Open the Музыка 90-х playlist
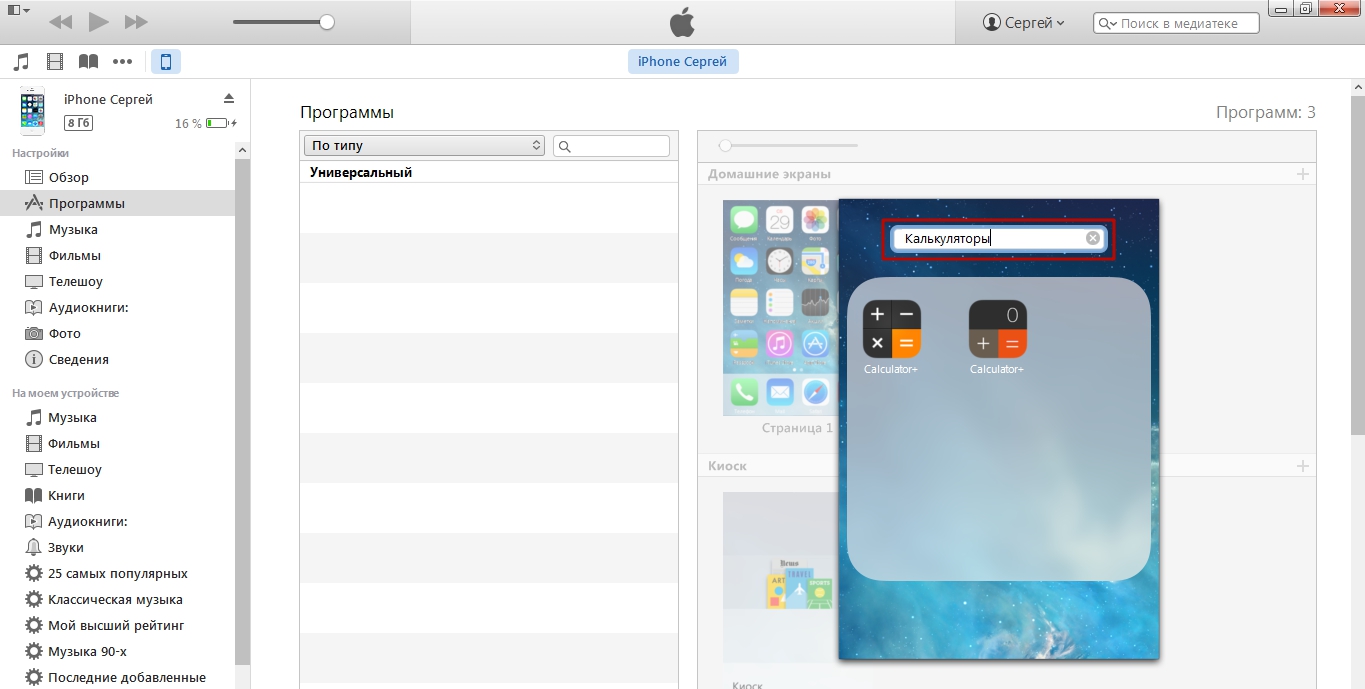The image size is (1365, 689). [x=87, y=651]
